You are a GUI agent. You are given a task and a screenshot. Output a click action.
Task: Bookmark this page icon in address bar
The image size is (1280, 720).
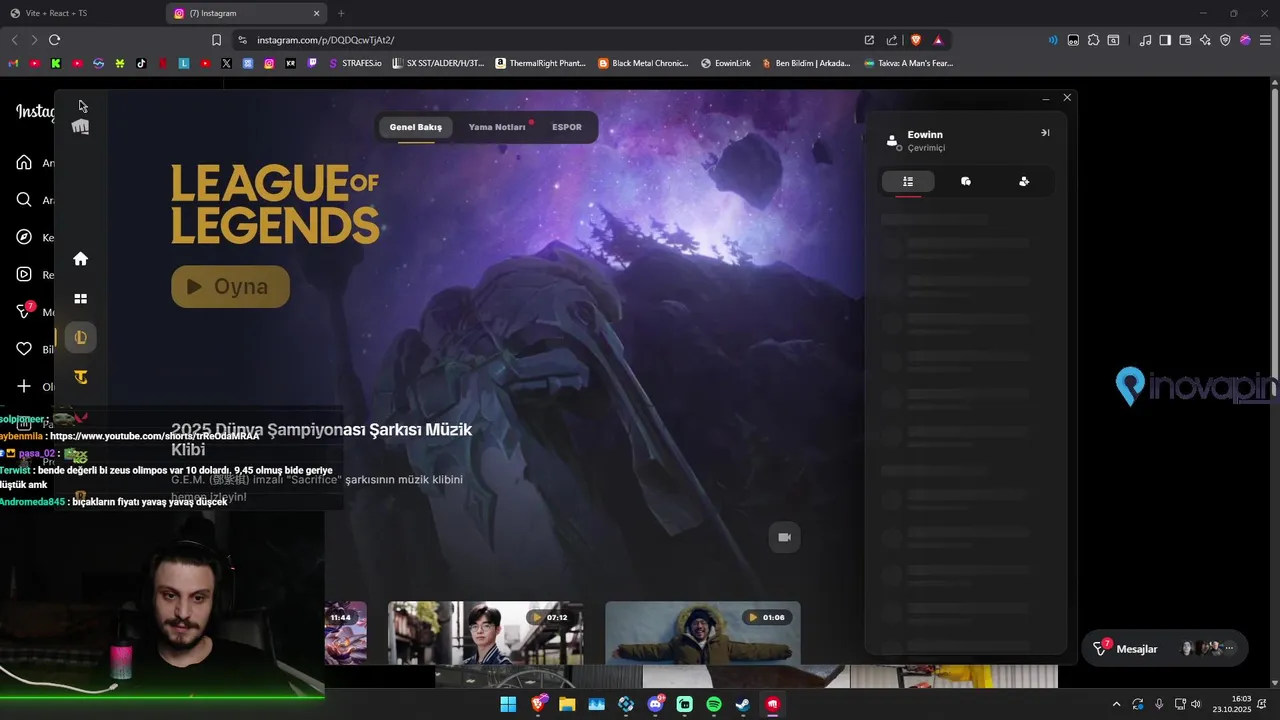pos(216,40)
